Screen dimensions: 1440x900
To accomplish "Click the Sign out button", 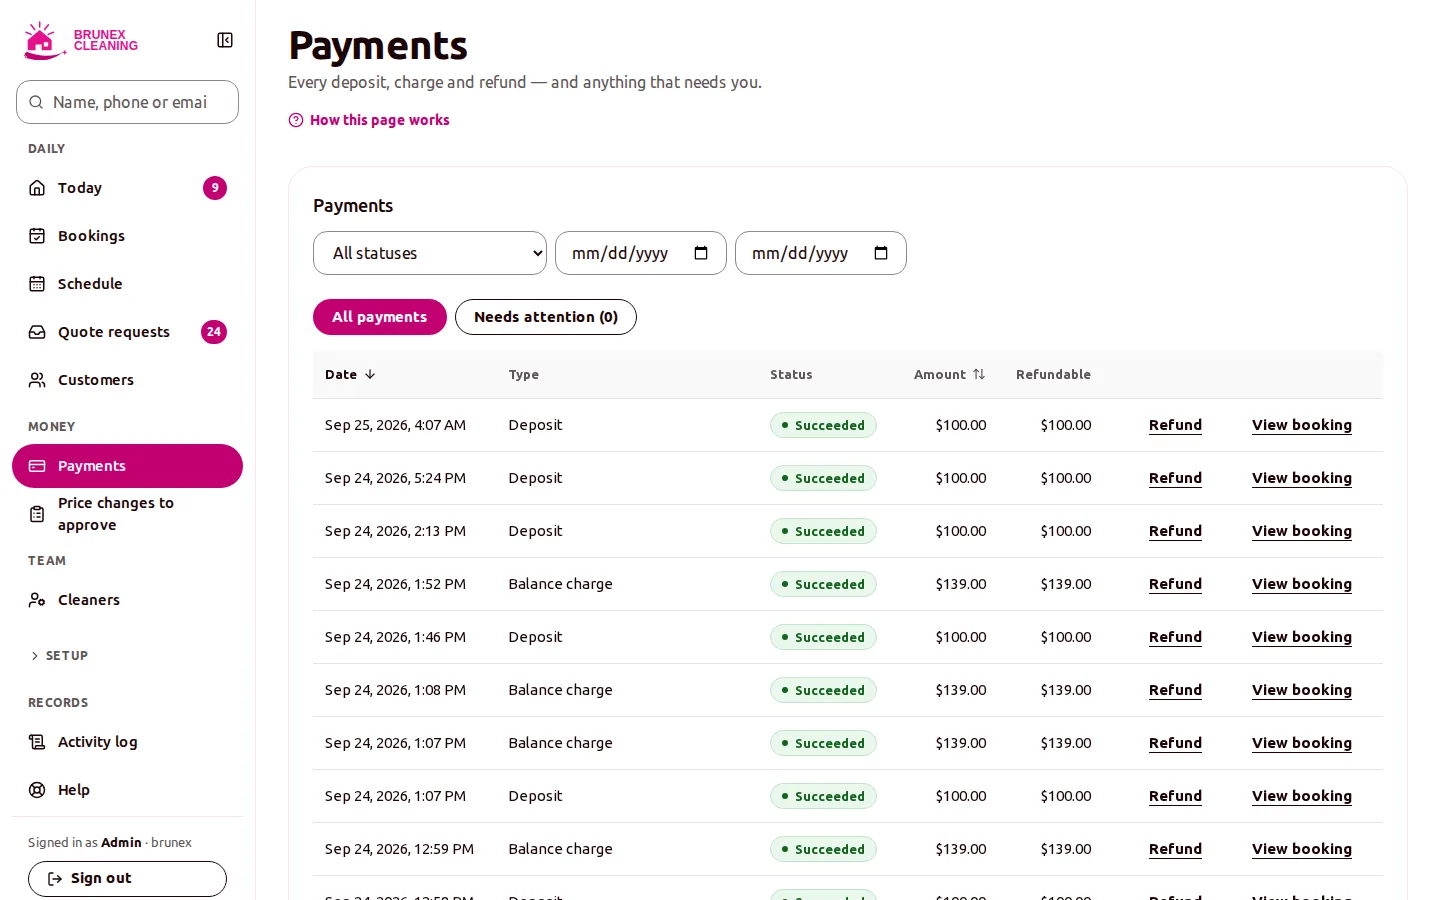I will coord(127,879).
